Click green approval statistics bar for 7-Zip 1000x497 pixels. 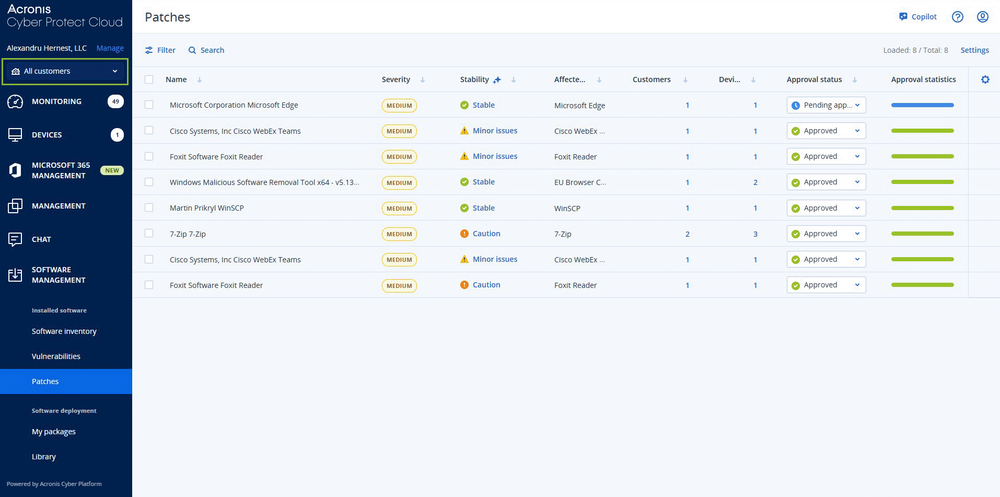click(x=922, y=234)
